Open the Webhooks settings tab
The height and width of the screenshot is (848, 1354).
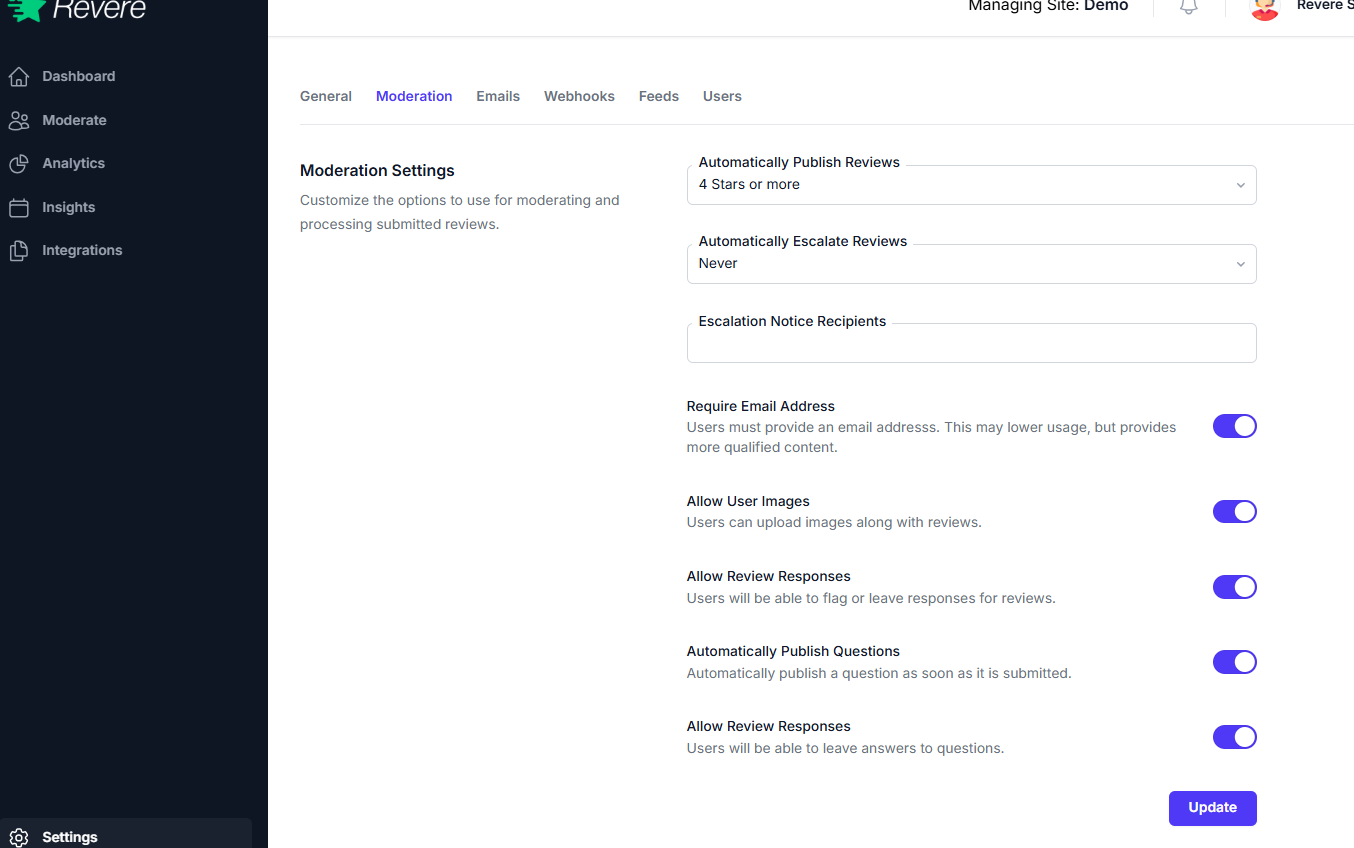[x=579, y=96]
